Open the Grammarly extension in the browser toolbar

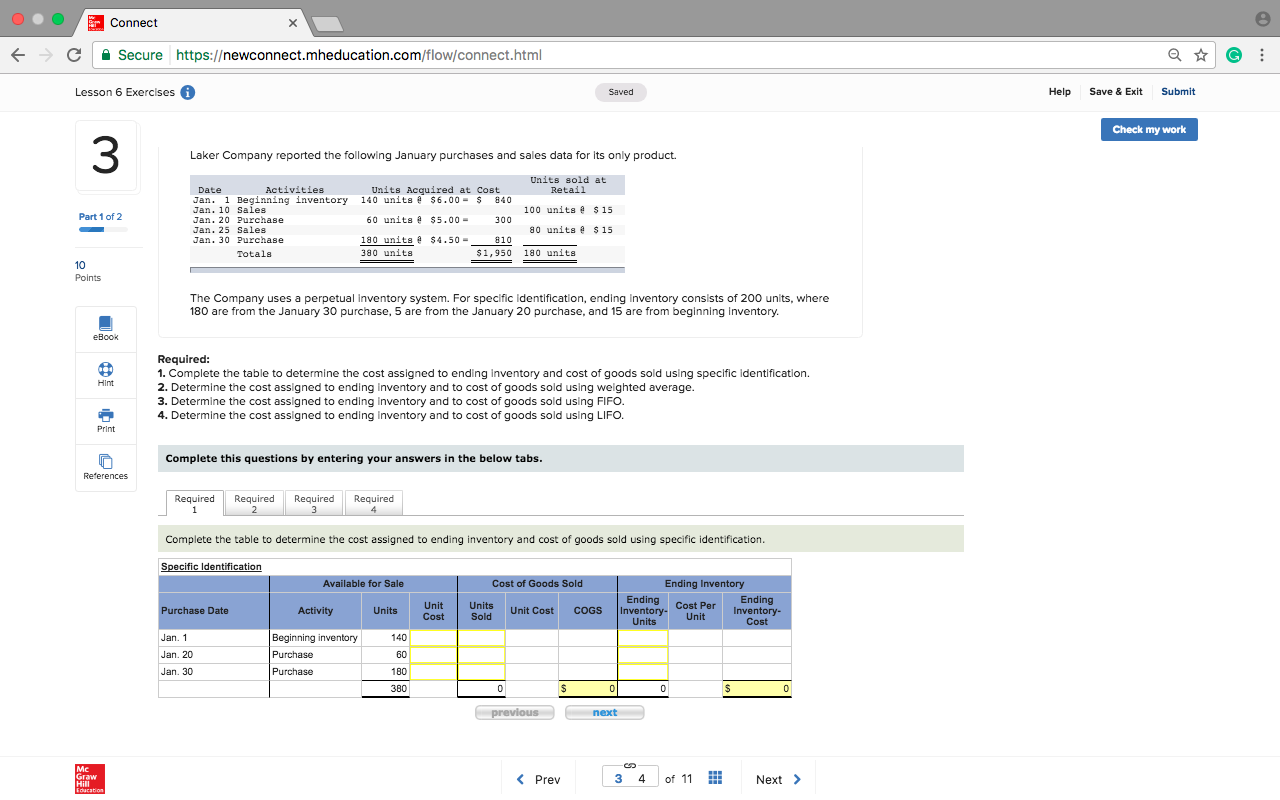click(x=1234, y=55)
